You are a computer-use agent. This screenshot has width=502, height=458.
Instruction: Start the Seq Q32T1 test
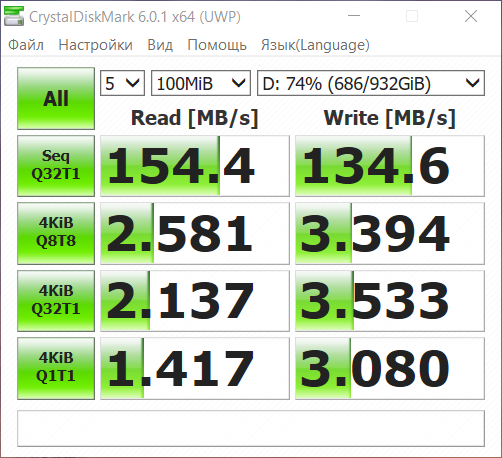coord(56,166)
